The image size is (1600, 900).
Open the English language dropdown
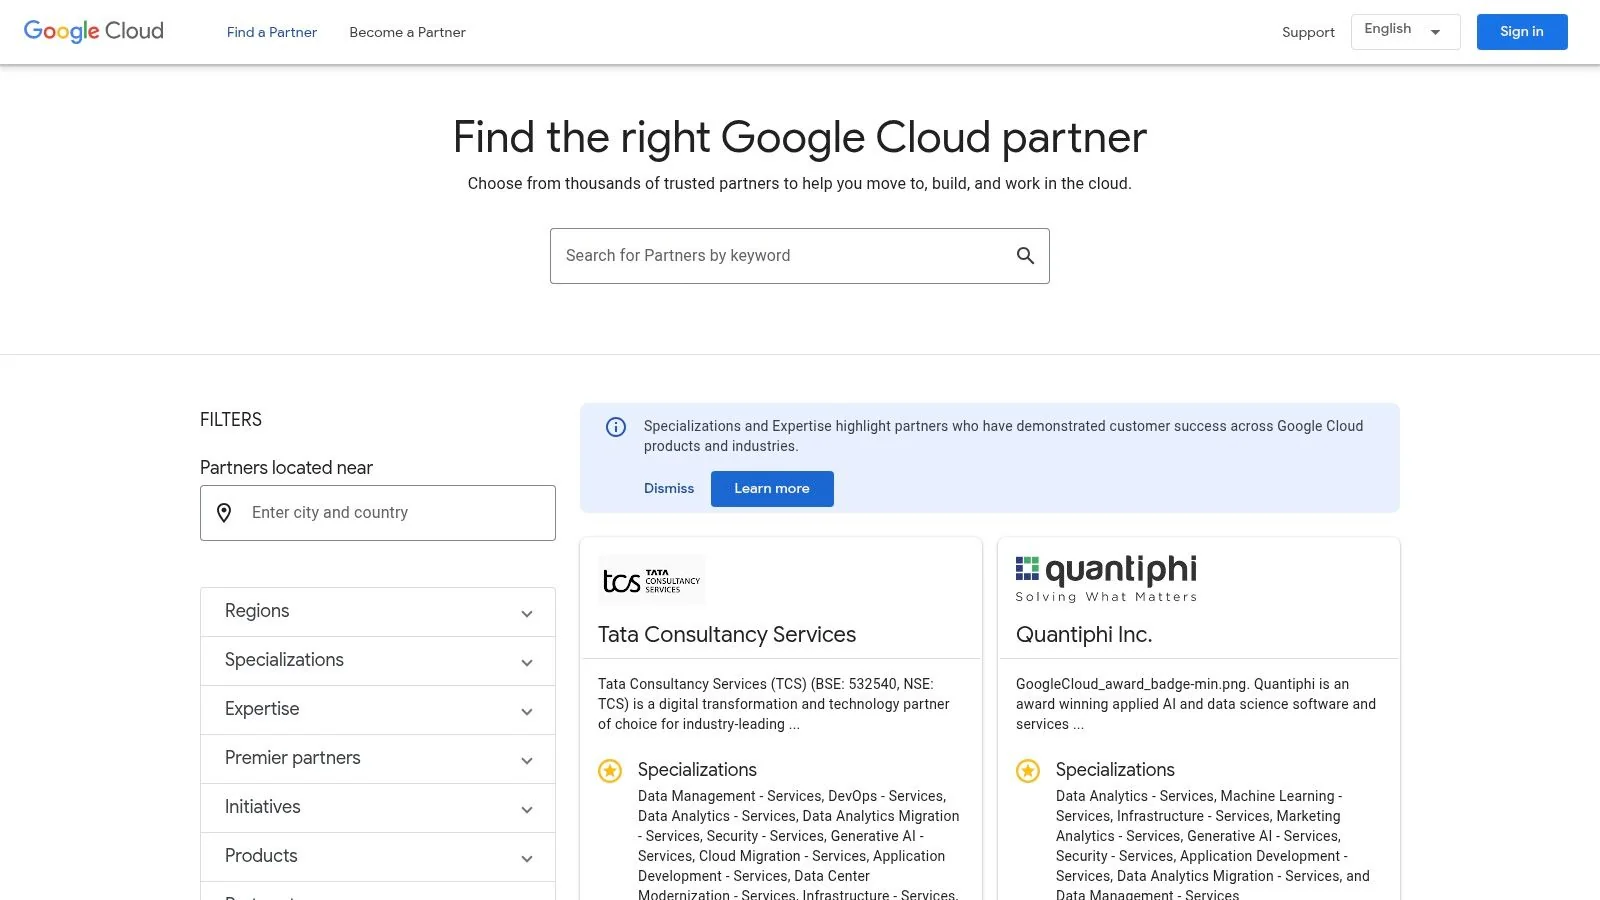tap(1404, 31)
